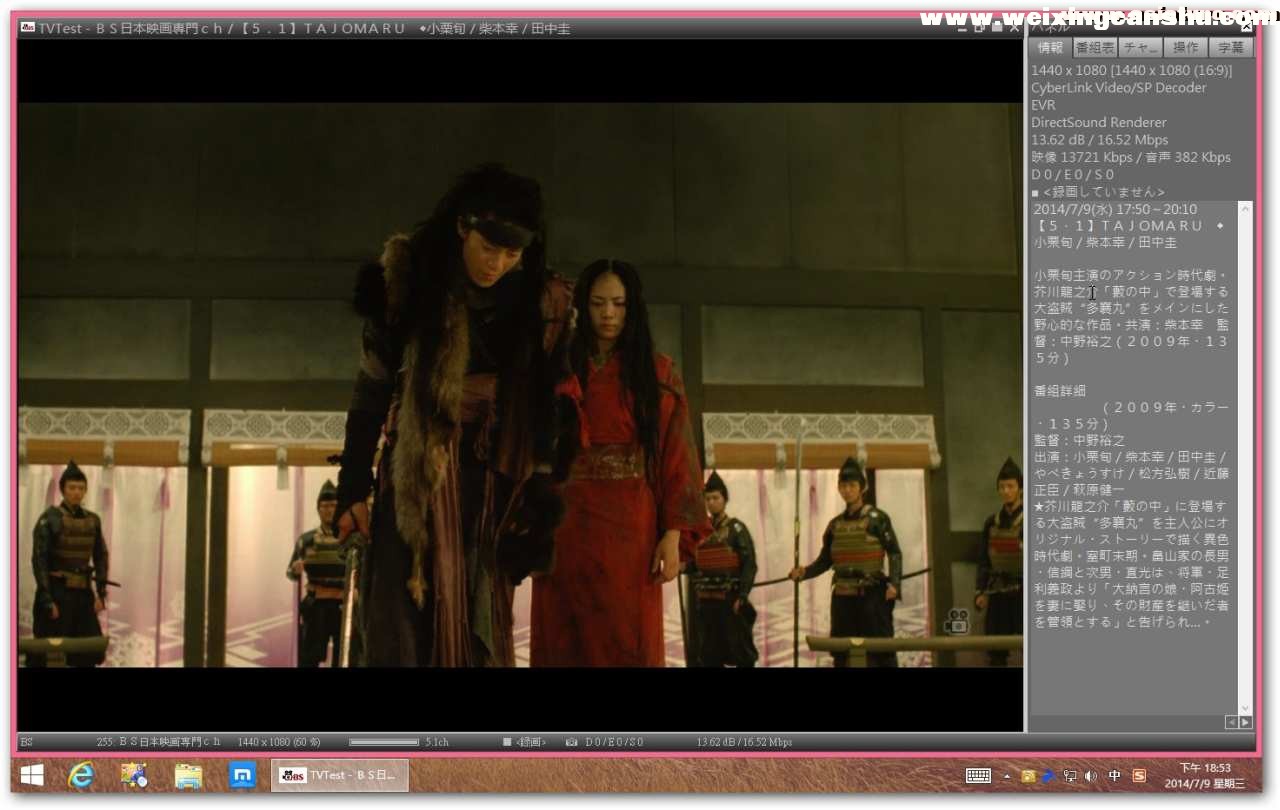
Task: Open channel list at 255: ＢＳ日本映画専門ｃｈ
Action: [158, 742]
